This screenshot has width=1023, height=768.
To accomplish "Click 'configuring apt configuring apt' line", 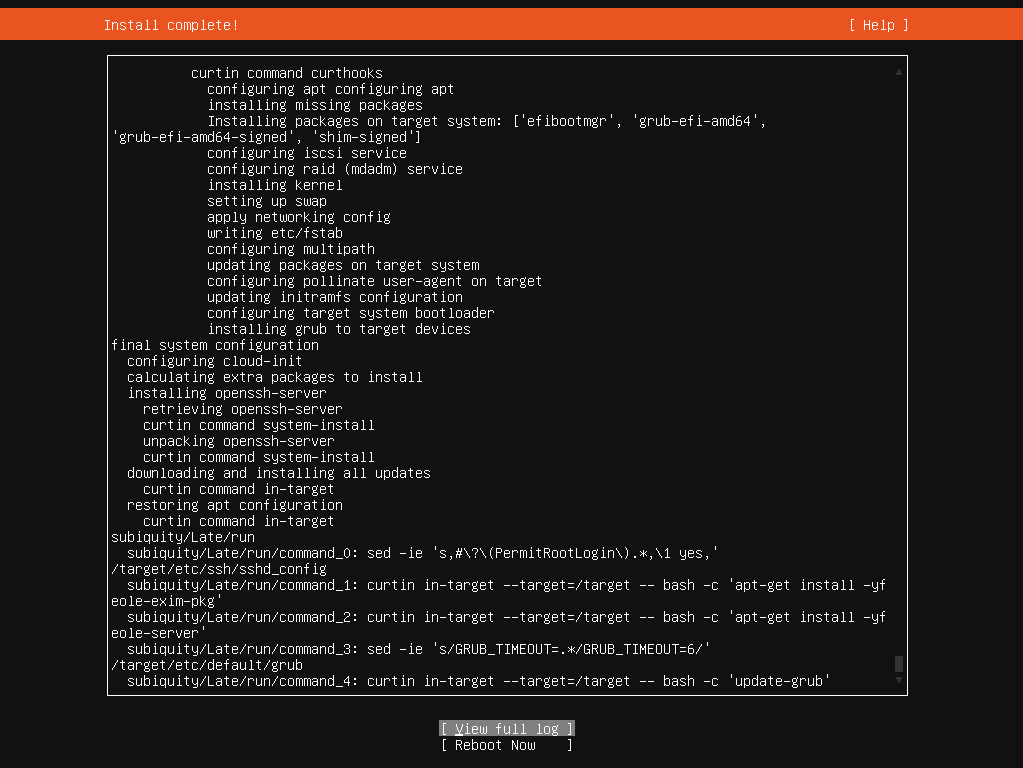I will pyautogui.click(x=331, y=89).
